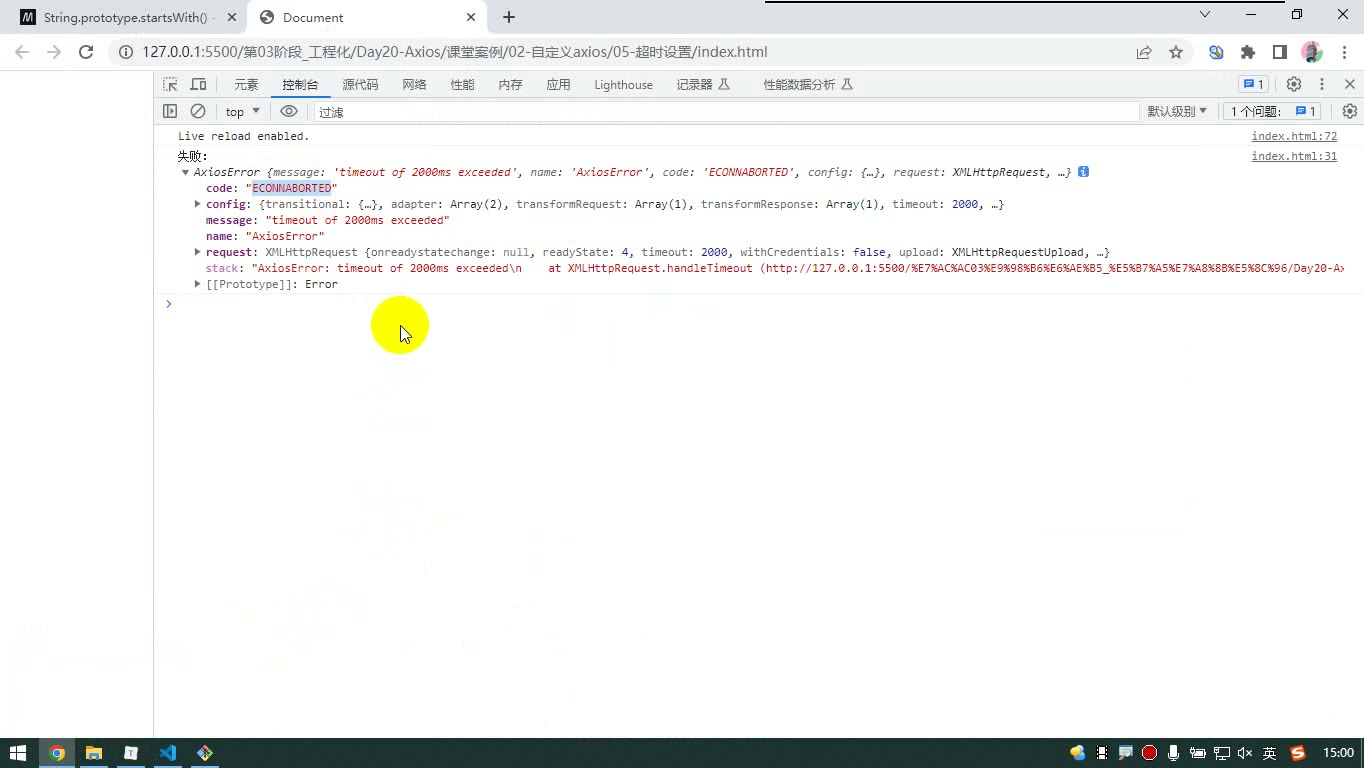Switch to the 性能 tab
The image size is (1364, 768).
[462, 85]
